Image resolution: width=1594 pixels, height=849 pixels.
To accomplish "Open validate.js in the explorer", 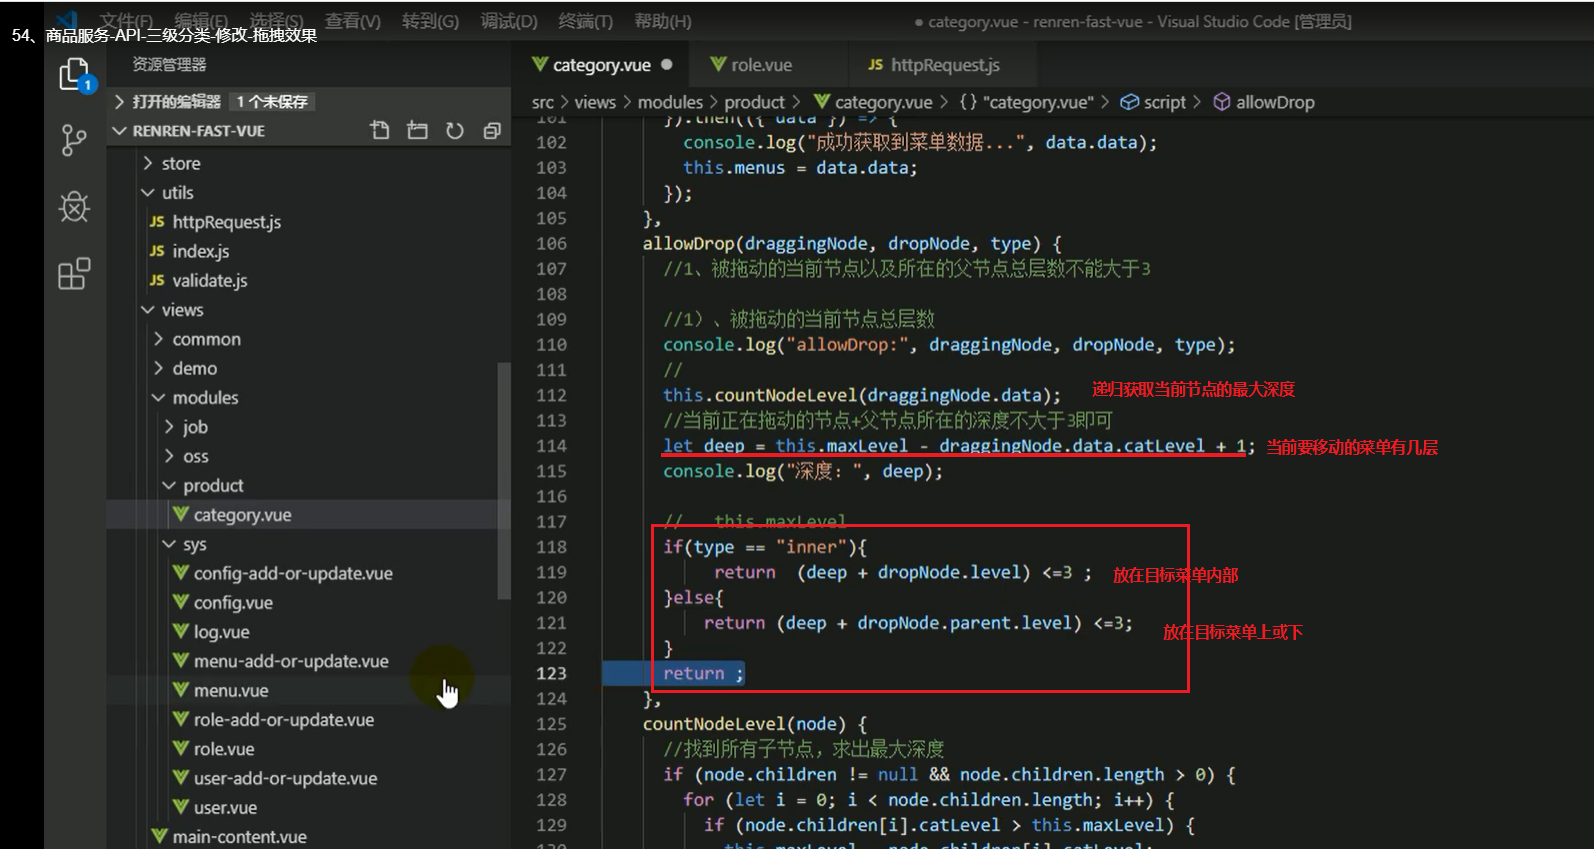I will (x=210, y=280).
